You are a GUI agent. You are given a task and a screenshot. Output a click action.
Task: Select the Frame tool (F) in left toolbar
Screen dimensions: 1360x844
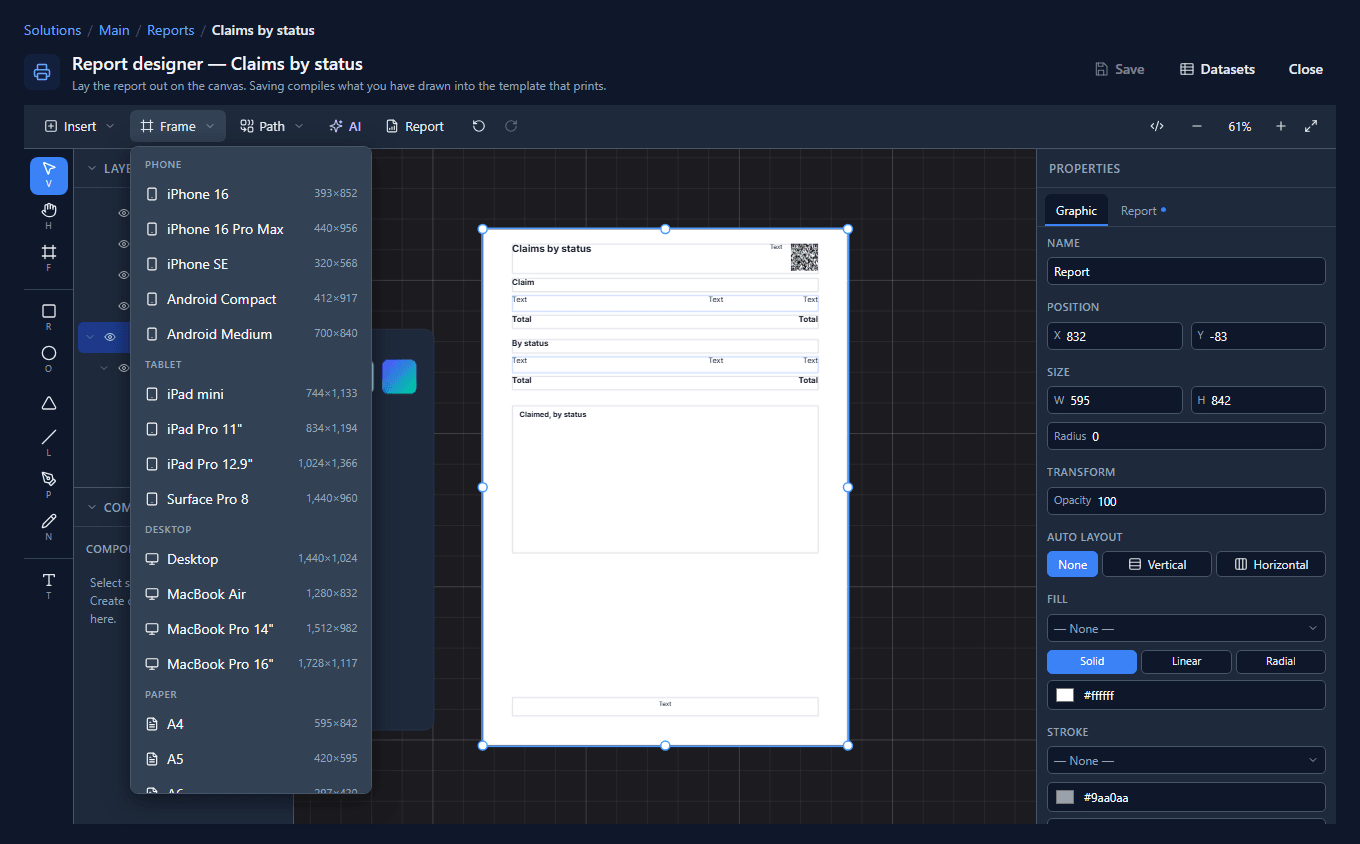48,258
